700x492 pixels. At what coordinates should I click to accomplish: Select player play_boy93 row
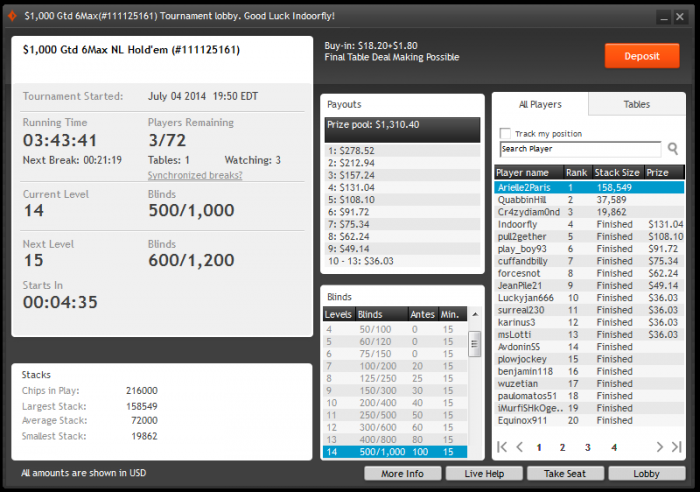(589, 249)
